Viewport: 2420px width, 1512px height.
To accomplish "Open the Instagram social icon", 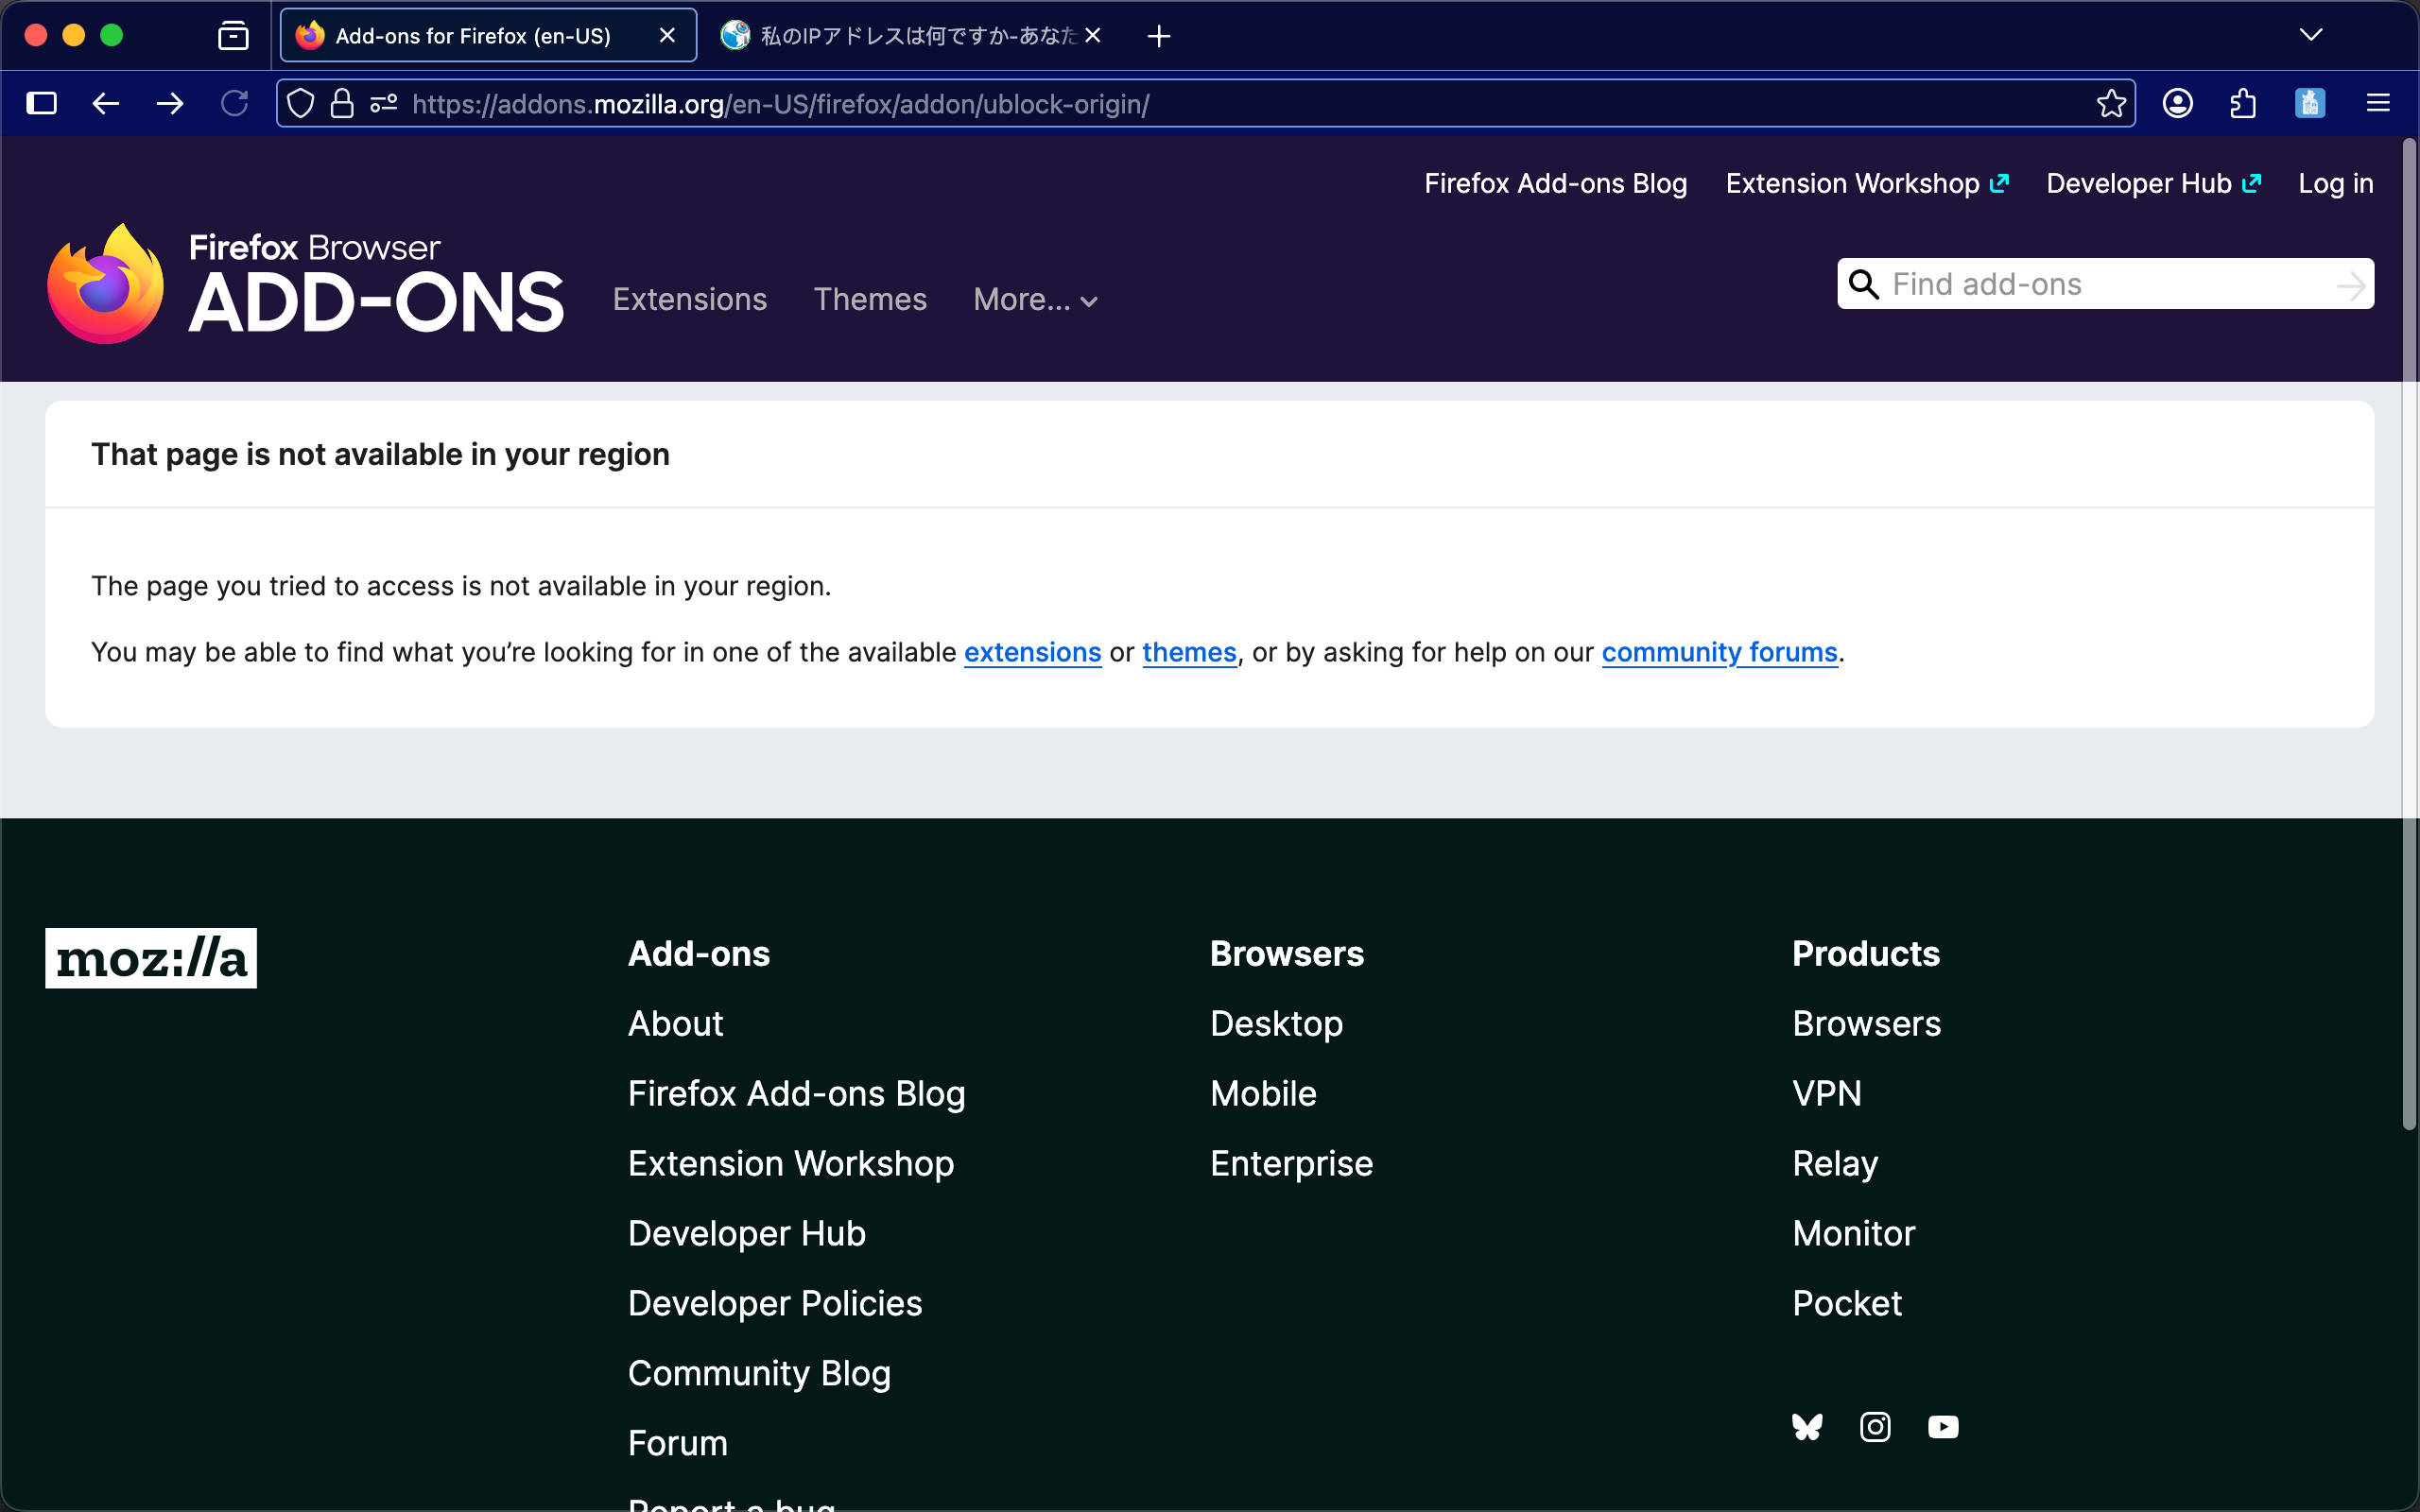I will click(1875, 1427).
